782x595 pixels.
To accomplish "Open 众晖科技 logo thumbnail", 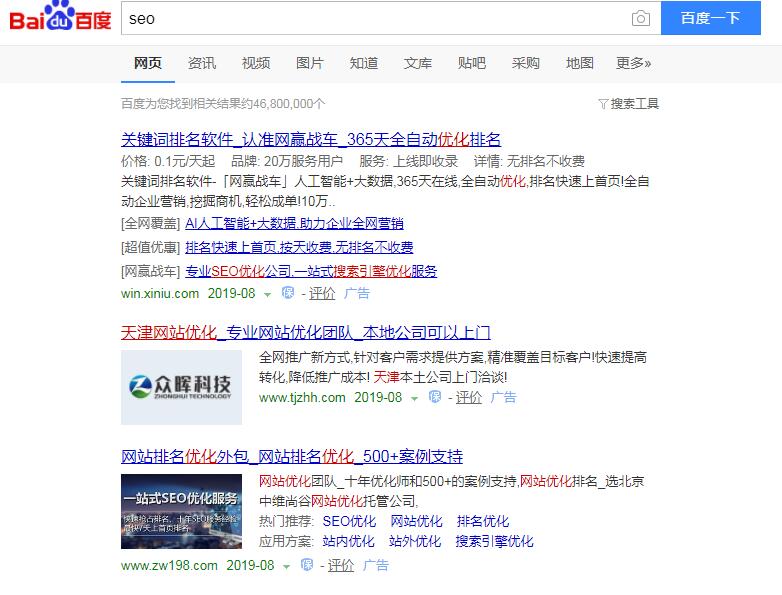I will (182, 387).
